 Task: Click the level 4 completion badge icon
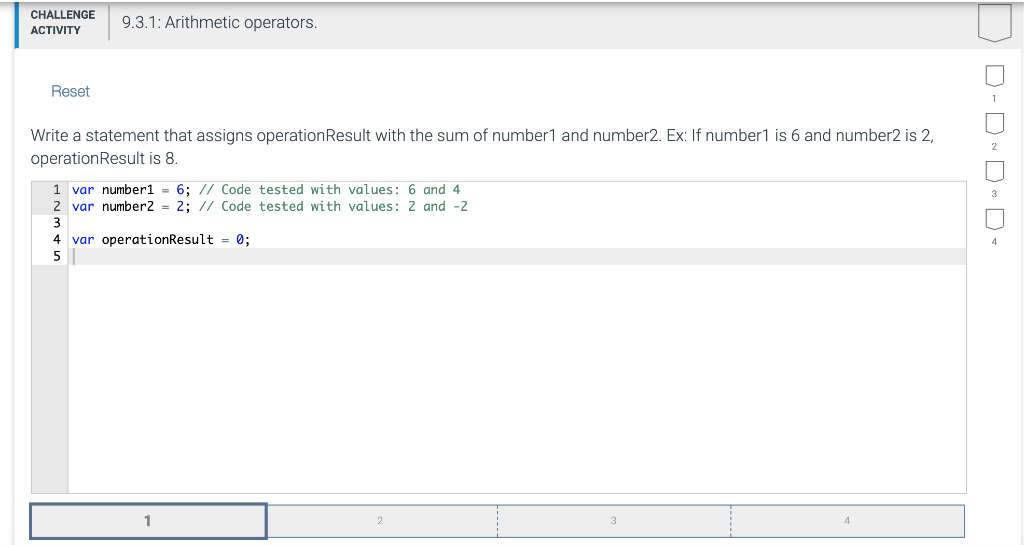pos(995,219)
